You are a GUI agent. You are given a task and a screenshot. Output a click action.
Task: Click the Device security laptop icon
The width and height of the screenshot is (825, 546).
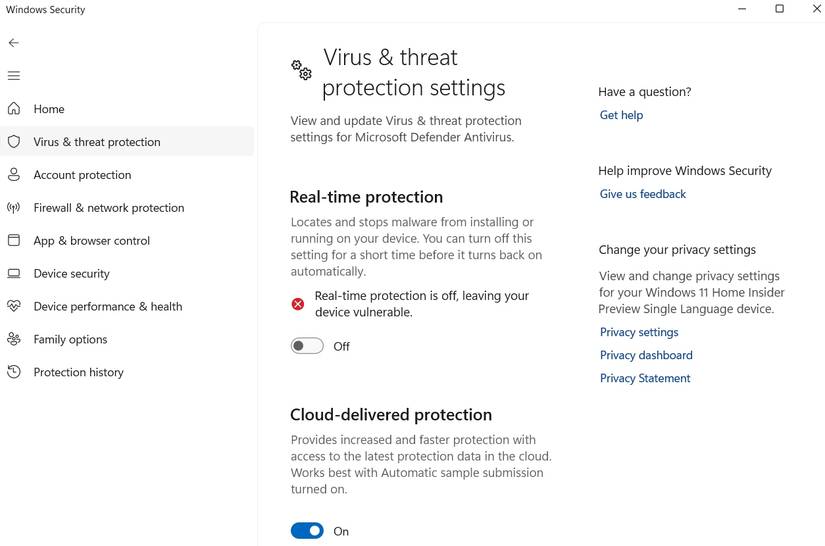tap(14, 274)
